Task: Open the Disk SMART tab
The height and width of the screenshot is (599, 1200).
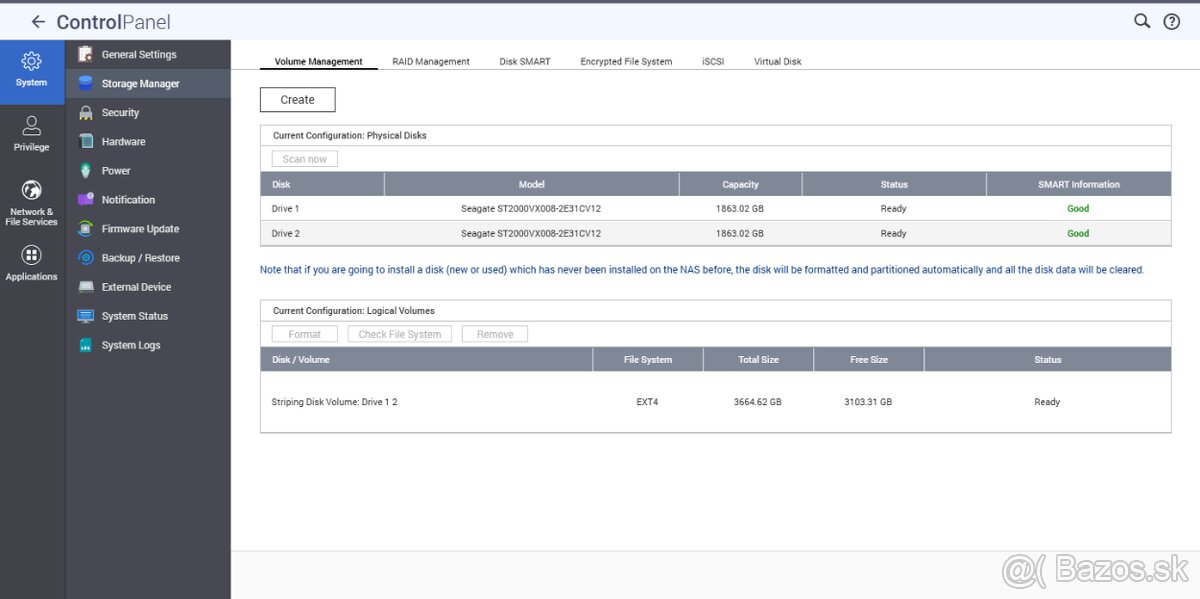Action: (x=524, y=61)
